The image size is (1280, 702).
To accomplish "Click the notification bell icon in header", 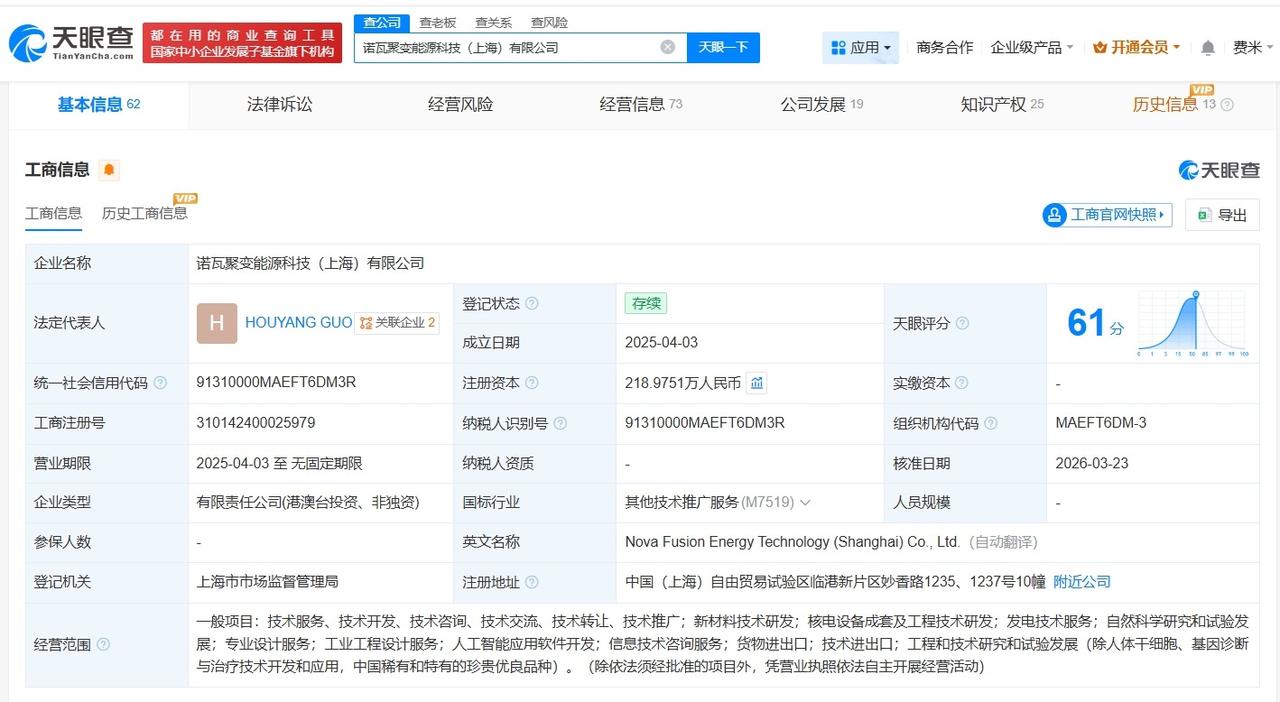I will pyautogui.click(x=1208, y=48).
